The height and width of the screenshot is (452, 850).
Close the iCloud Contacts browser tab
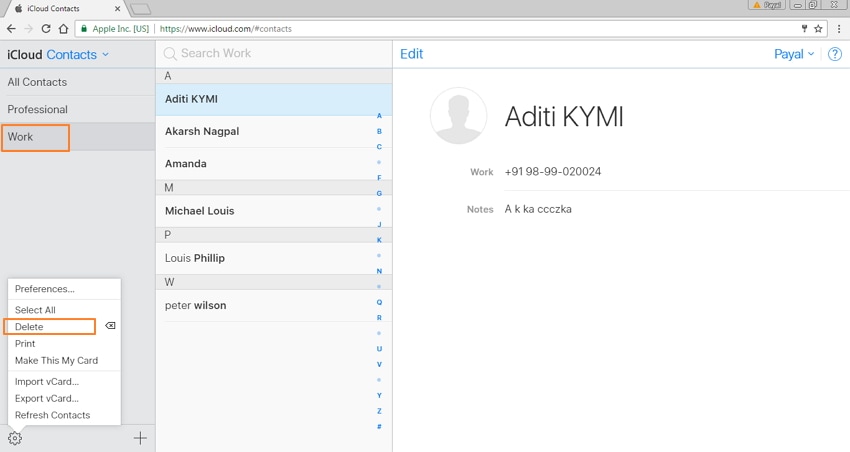click(117, 9)
